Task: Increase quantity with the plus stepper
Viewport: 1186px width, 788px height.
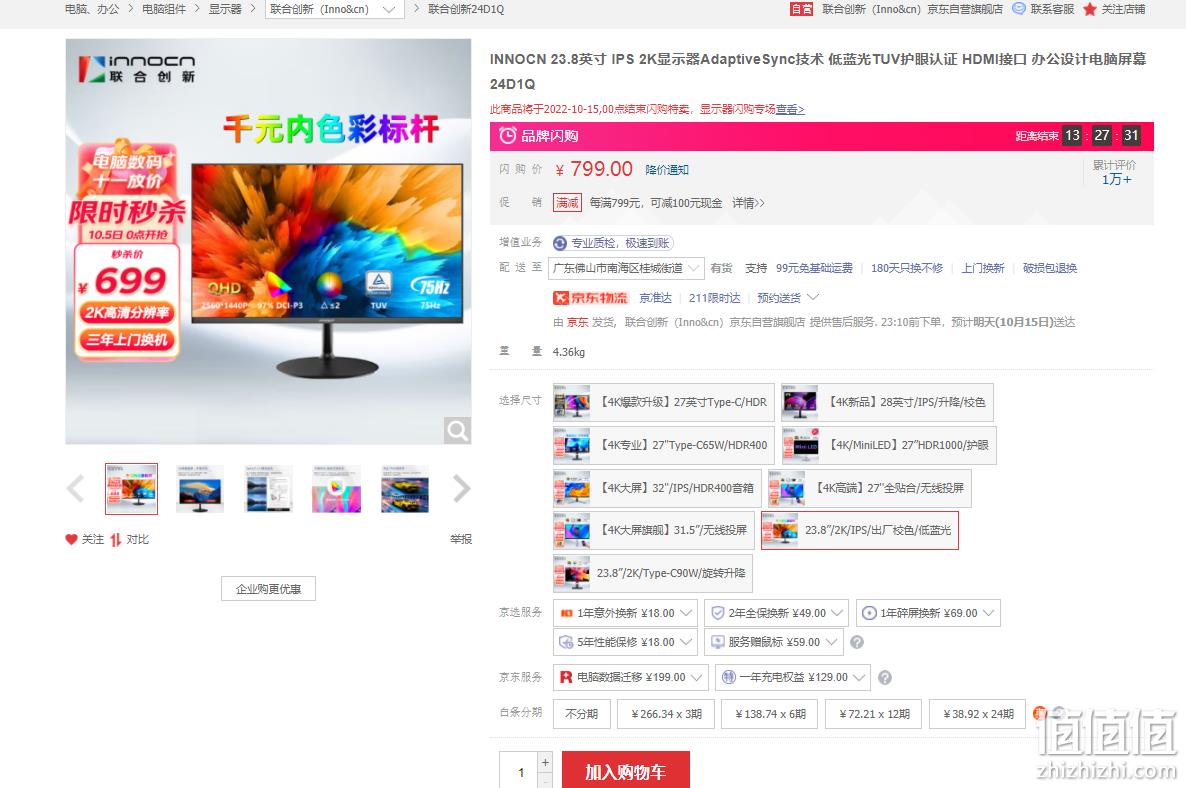Action: pos(545,762)
